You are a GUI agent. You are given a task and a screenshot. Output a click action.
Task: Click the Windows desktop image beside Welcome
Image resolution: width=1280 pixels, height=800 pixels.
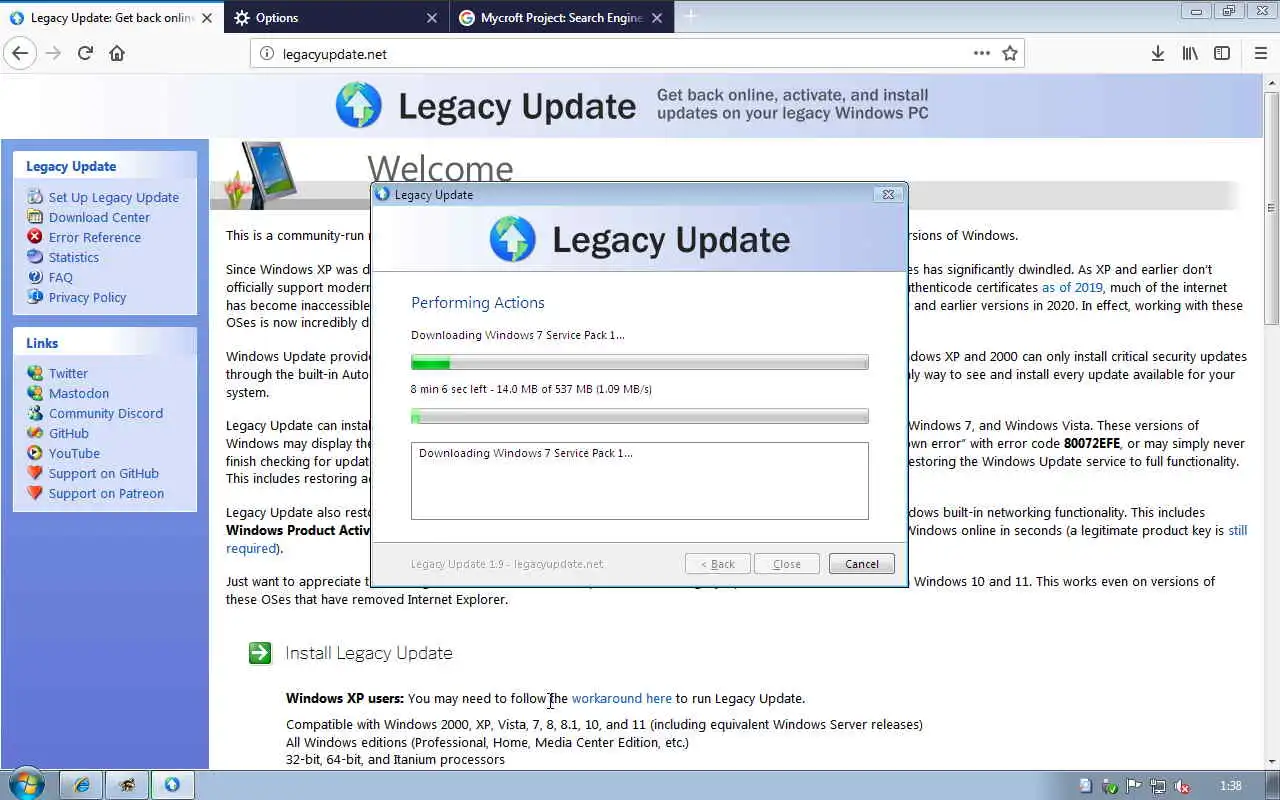coord(261,175)
